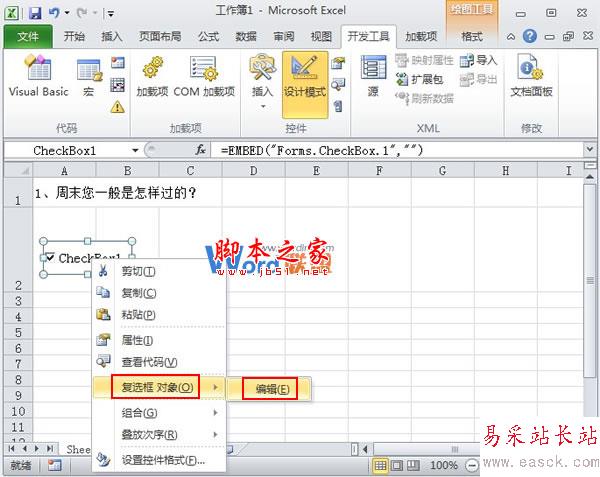Image resolution: width=600 pixels, height=477 pixels.
Task: Go to first sheet navigation arrow
Action: (11, 448)
